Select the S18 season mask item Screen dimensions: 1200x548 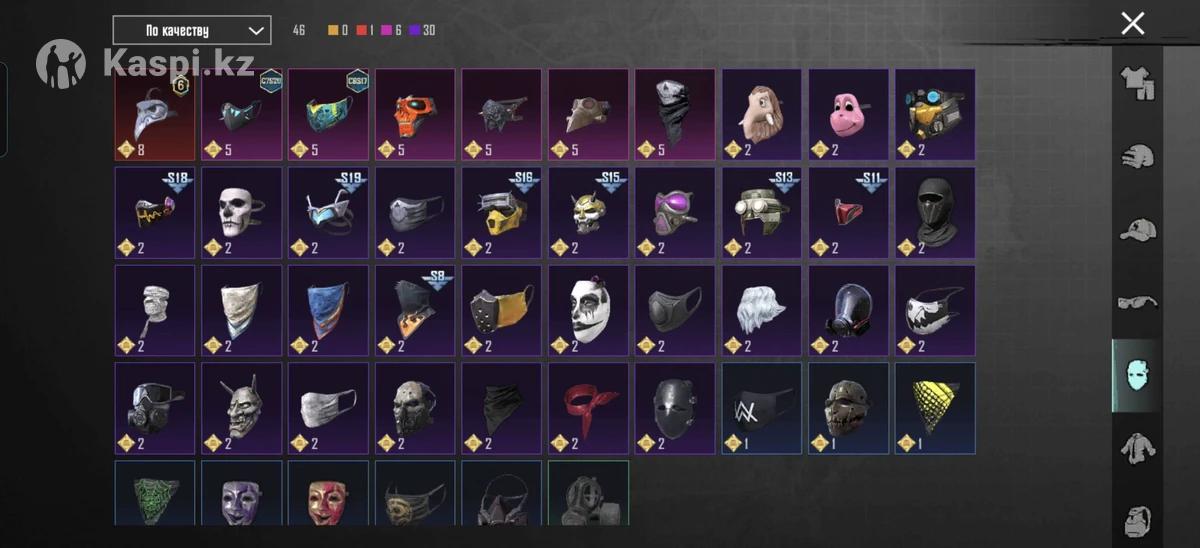155,212
